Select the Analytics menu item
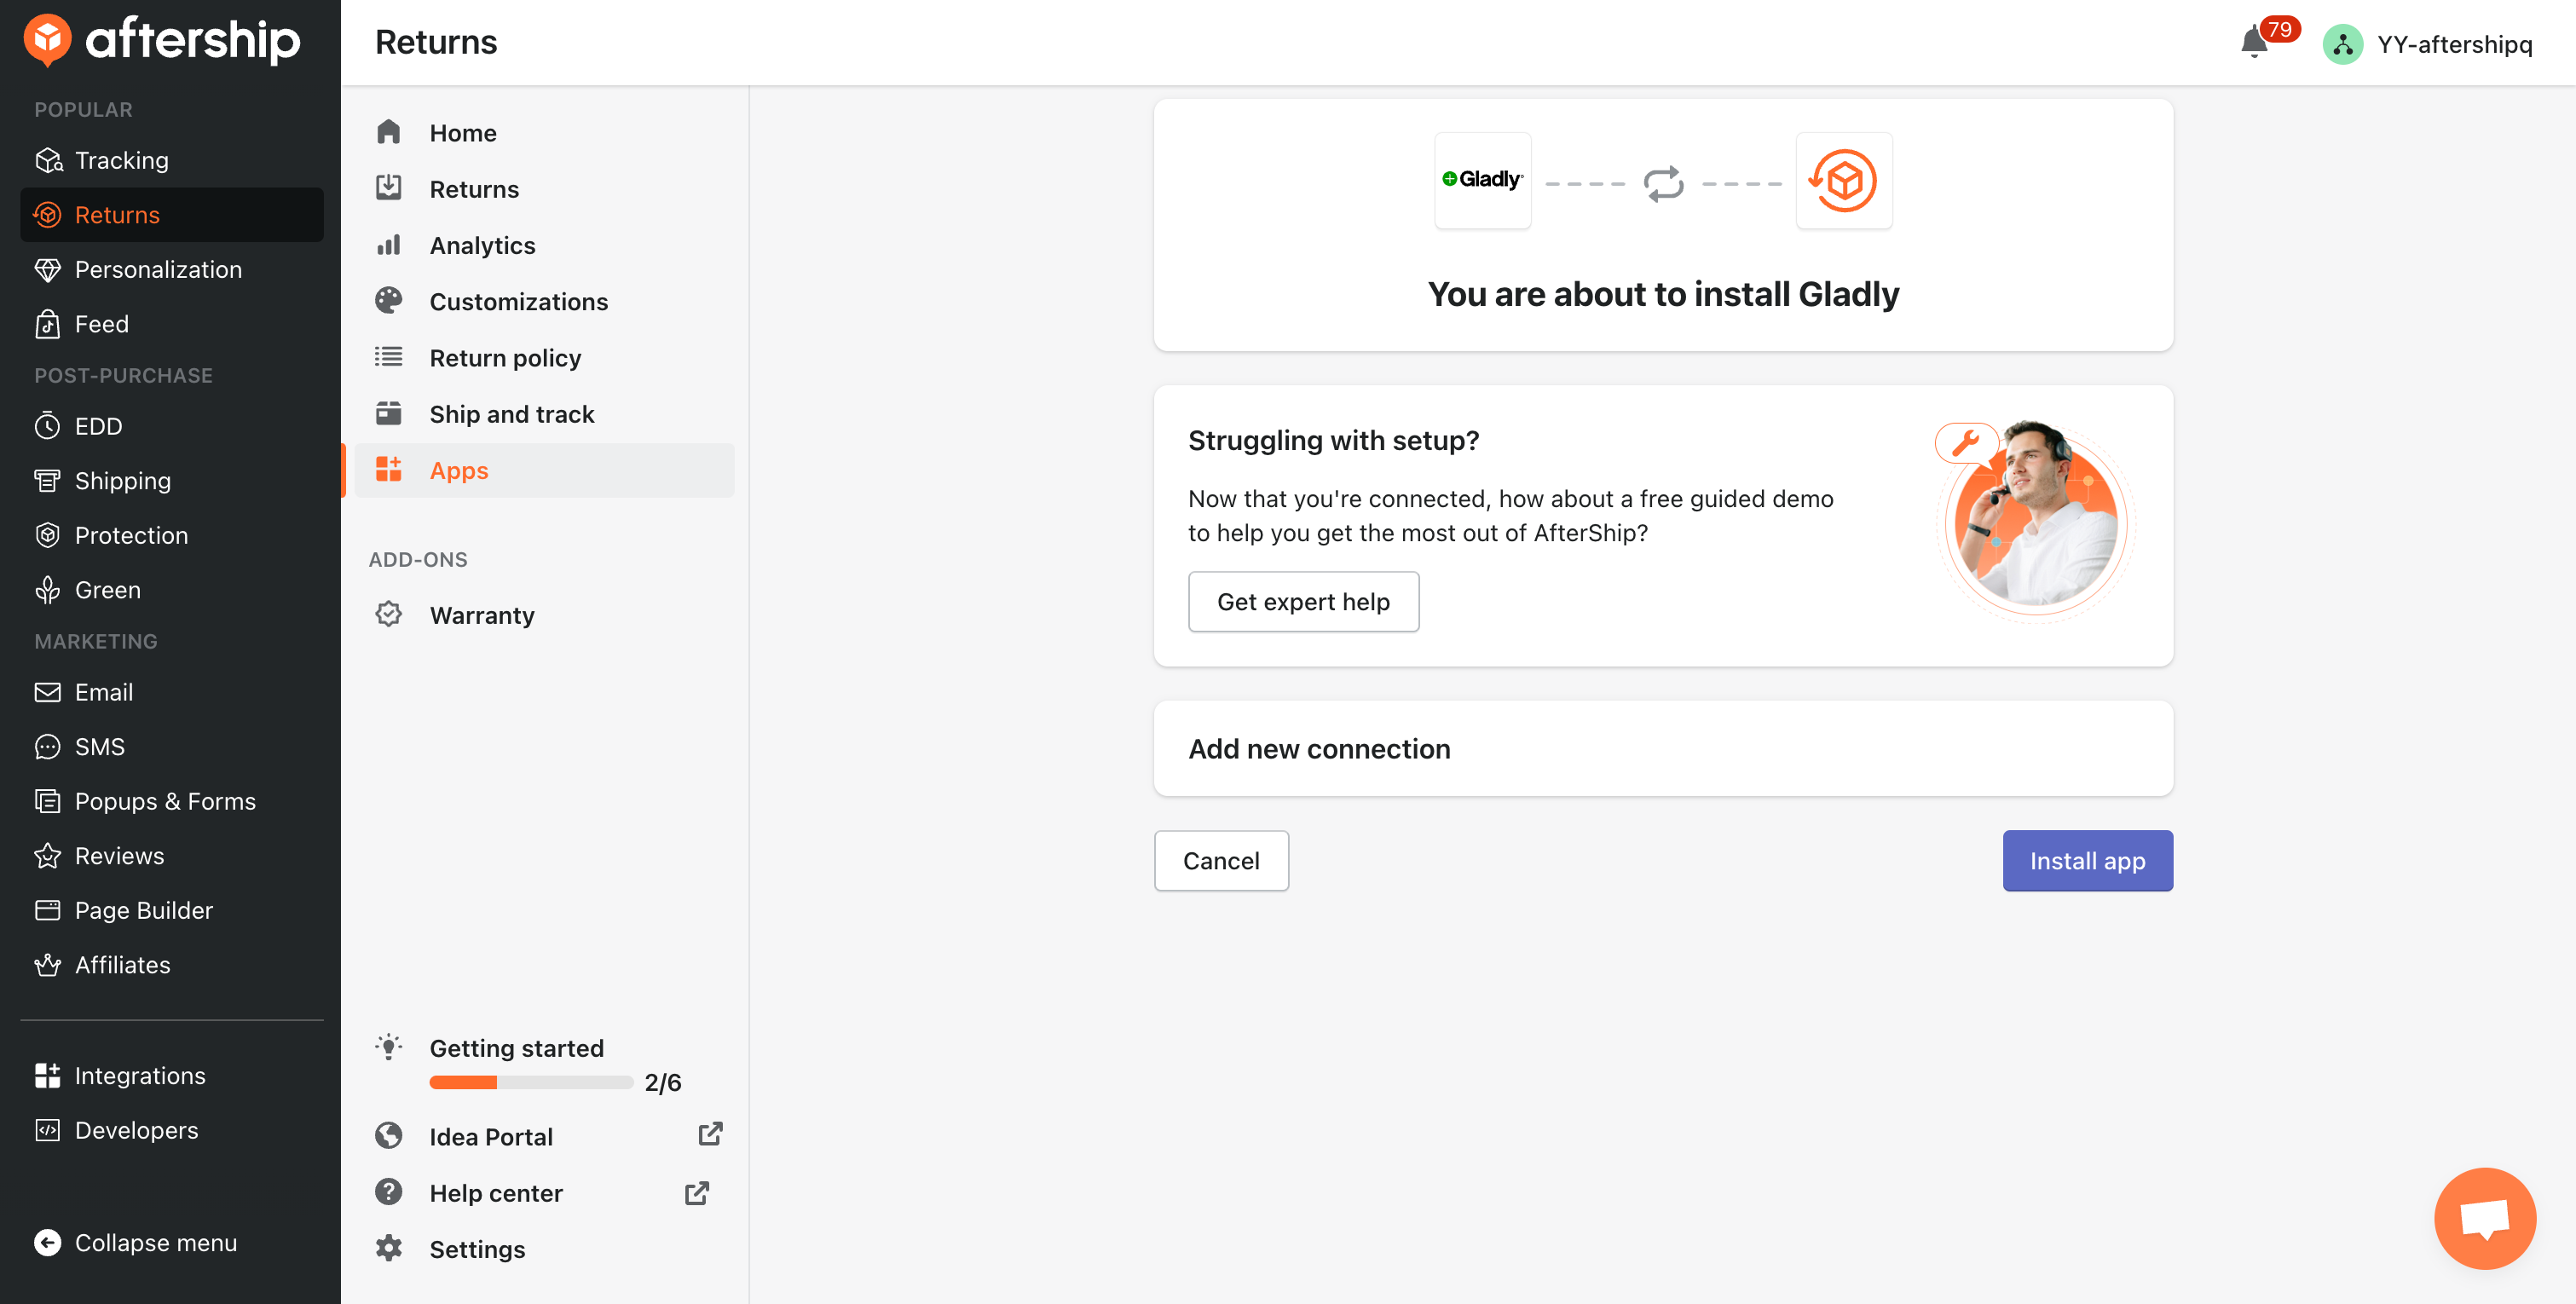Image resolution: width=2576 pixels, height=1304 pixels. (x=482, y=245)
